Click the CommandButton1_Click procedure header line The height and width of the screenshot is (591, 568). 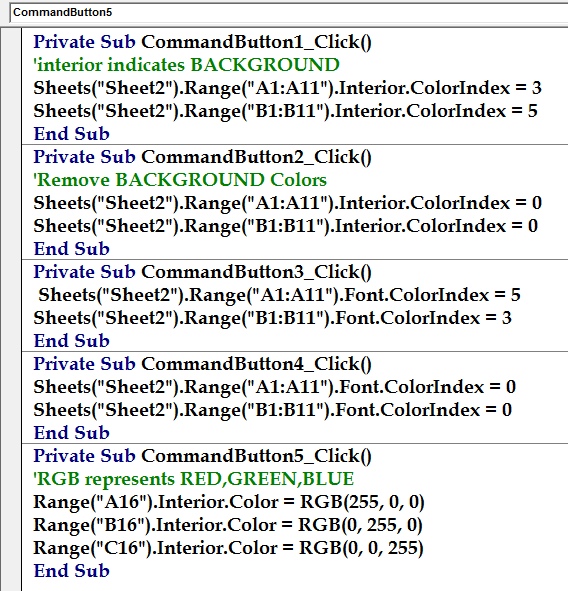(x=202, y=42)
